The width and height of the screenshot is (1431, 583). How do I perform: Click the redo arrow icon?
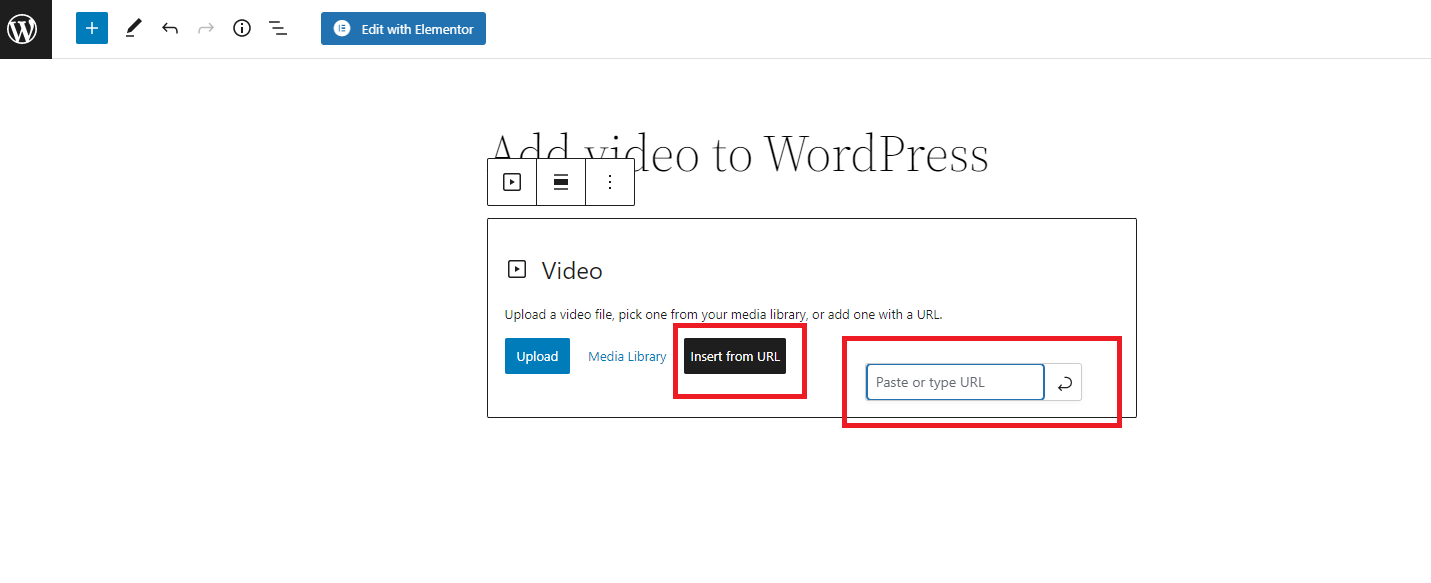tap(206, 29)
